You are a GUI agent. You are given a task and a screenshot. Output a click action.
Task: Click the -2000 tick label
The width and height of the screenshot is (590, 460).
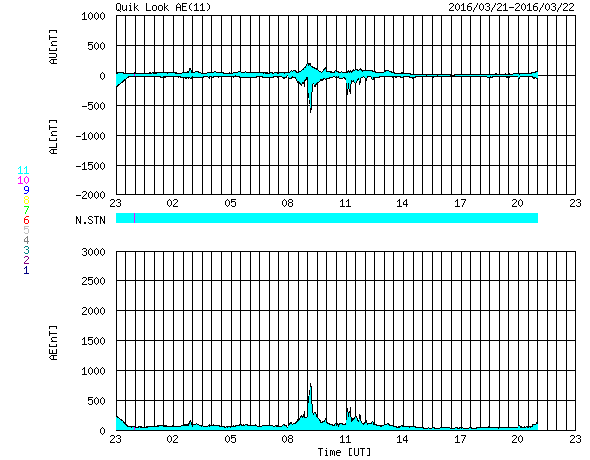pos(90,195)
